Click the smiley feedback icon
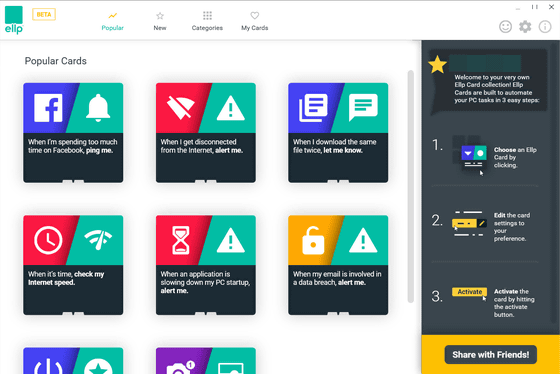This screenshot has height=374, width=560. click(505, 27)
